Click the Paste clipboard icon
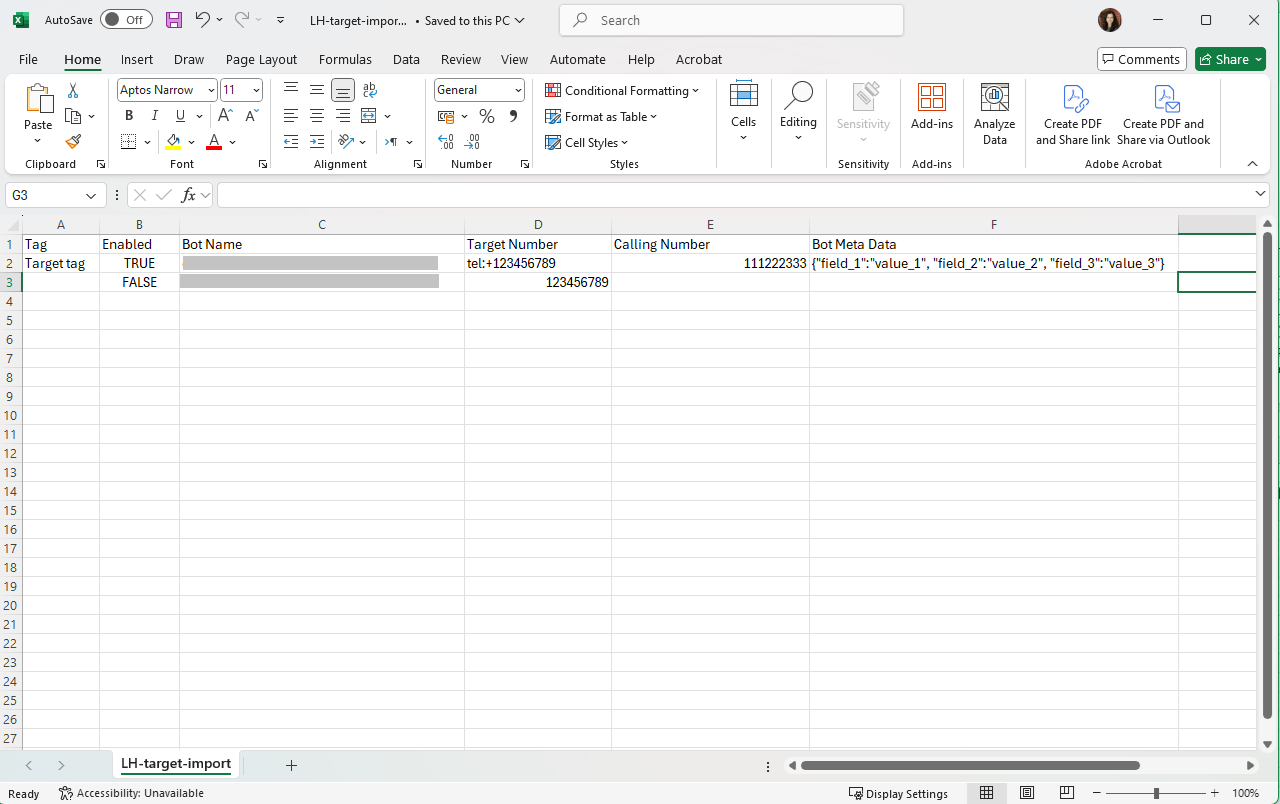 pyautogui.click(x=38, y=100)
